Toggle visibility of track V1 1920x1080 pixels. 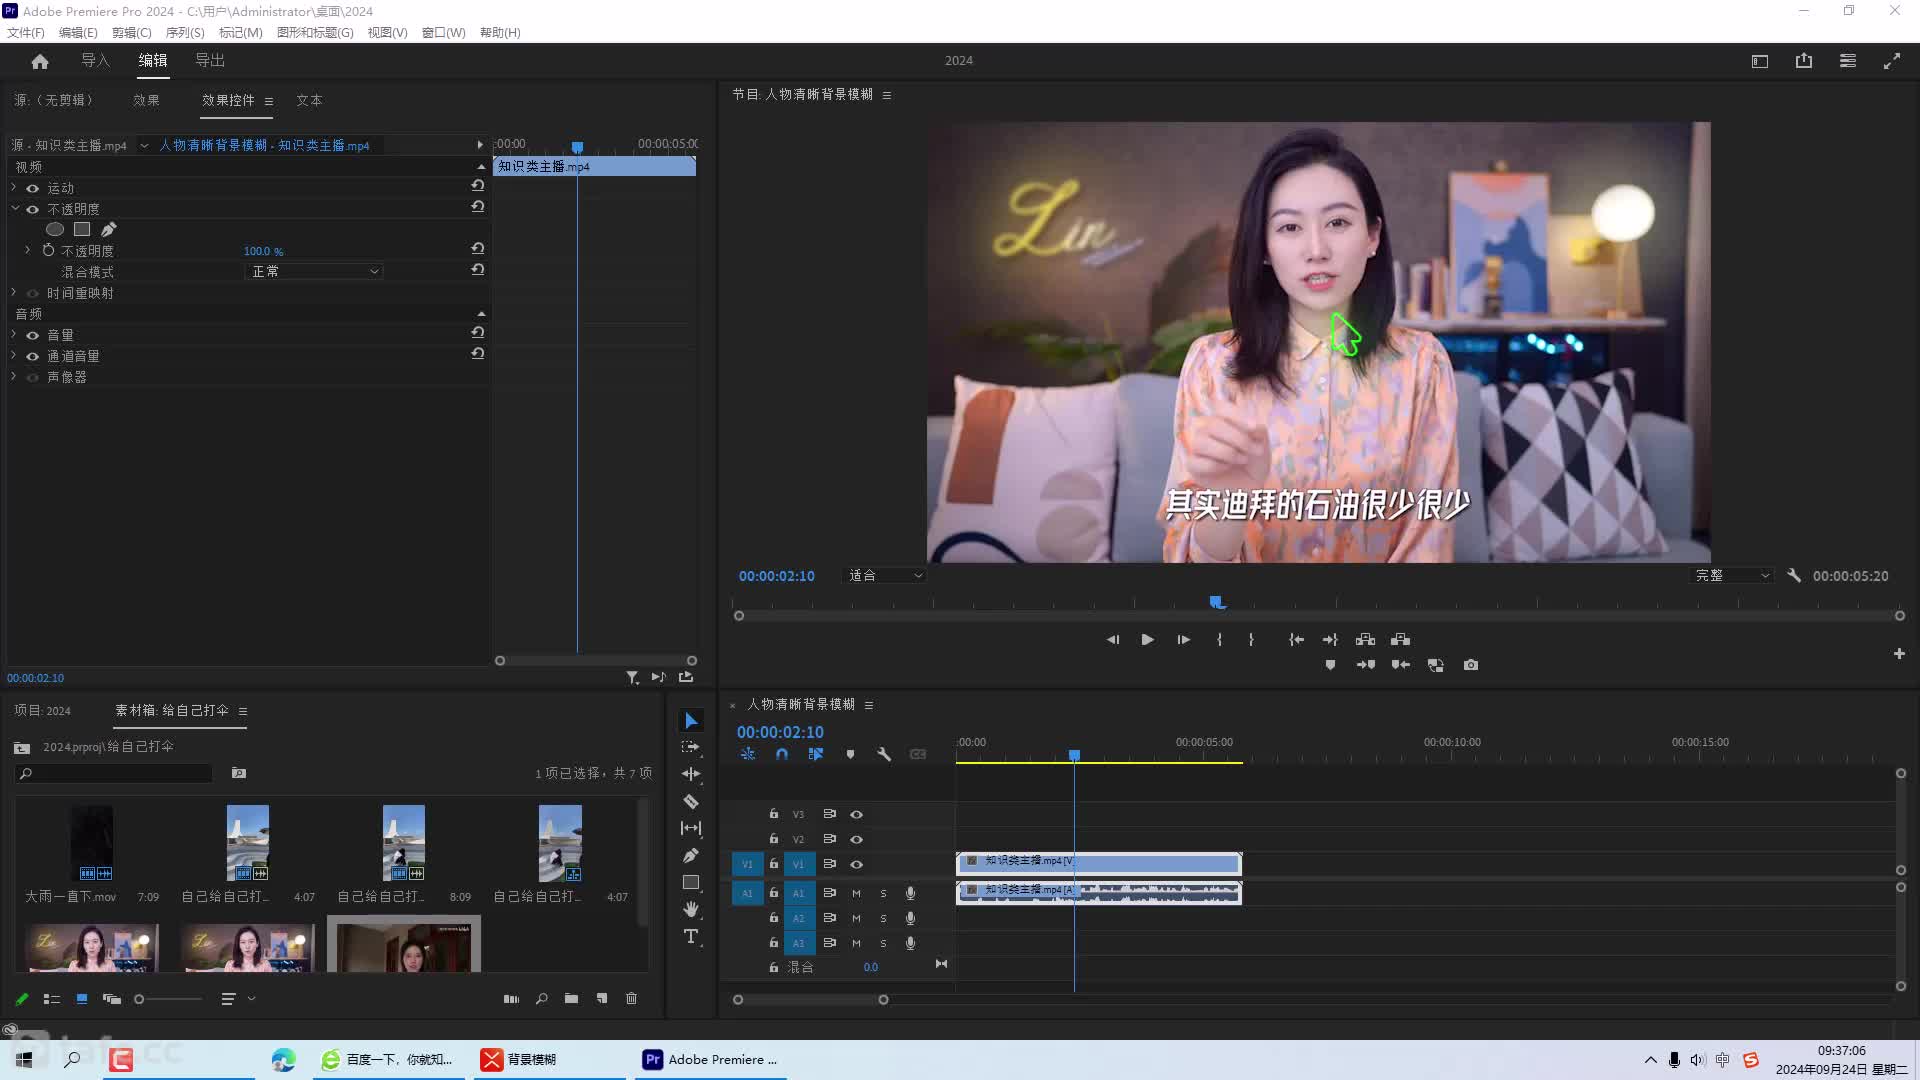coord(857,865)
